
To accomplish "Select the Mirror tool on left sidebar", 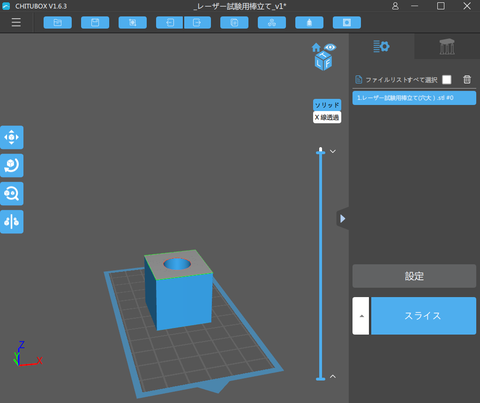I will tap(12, 222).
